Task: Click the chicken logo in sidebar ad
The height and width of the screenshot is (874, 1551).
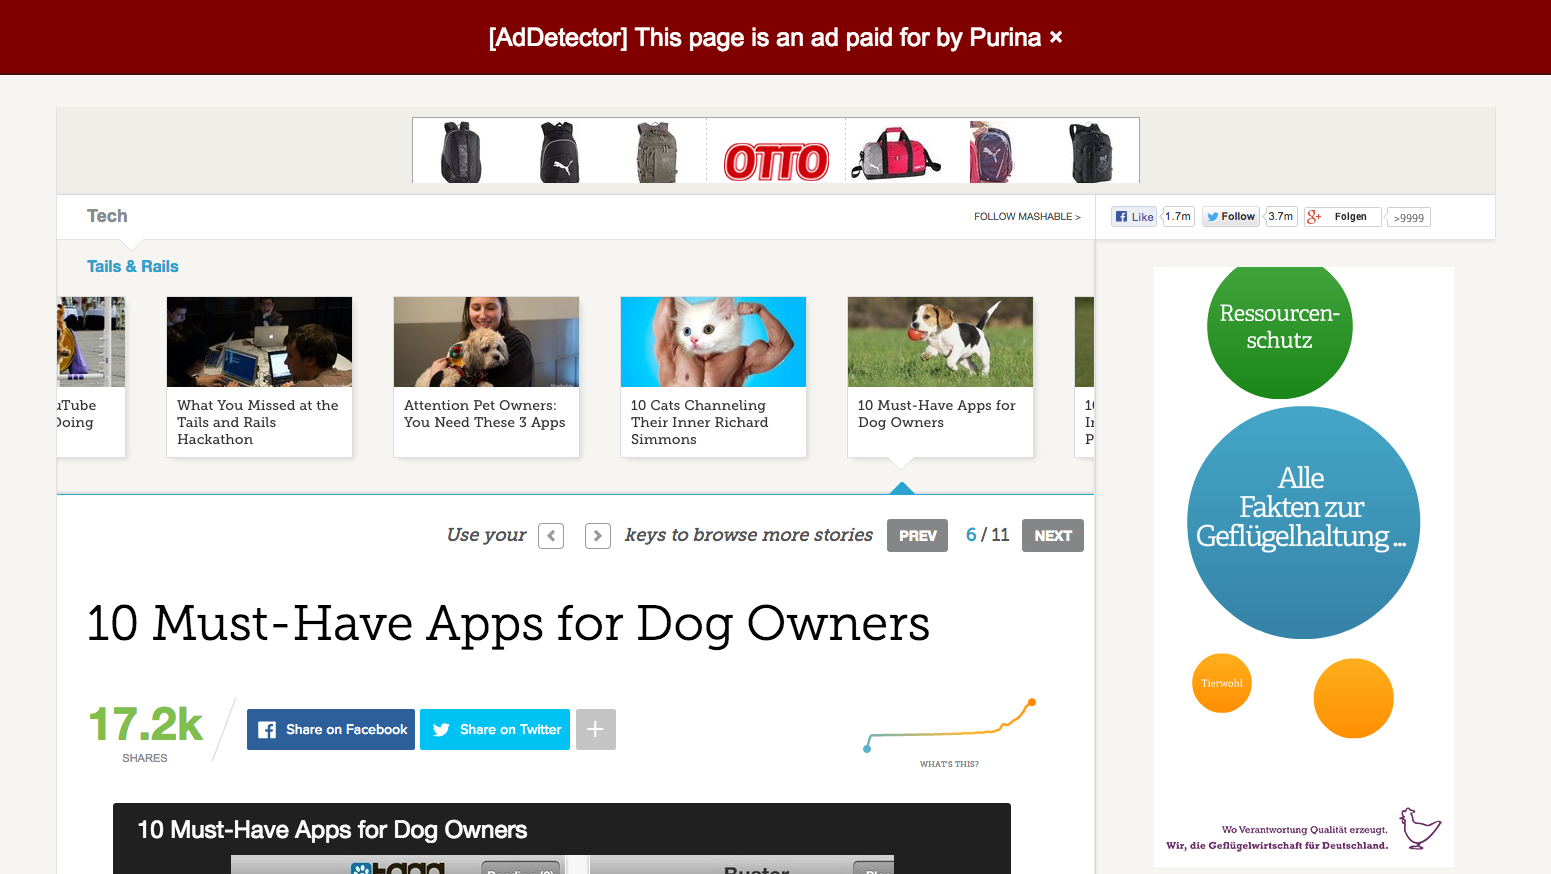Action: (1419, 828)
